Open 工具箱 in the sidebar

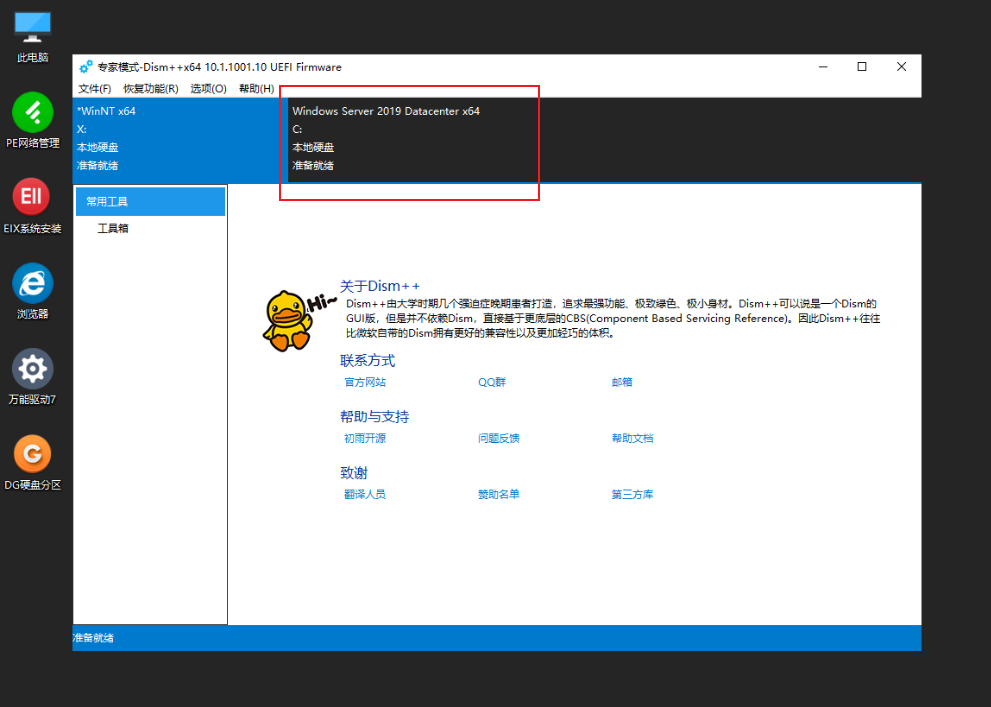point(112,228)
